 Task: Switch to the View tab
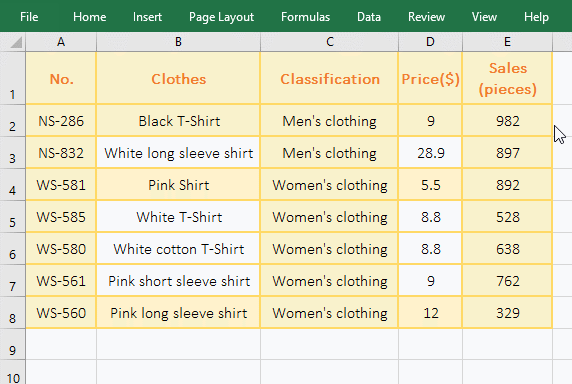coord(484,17)
